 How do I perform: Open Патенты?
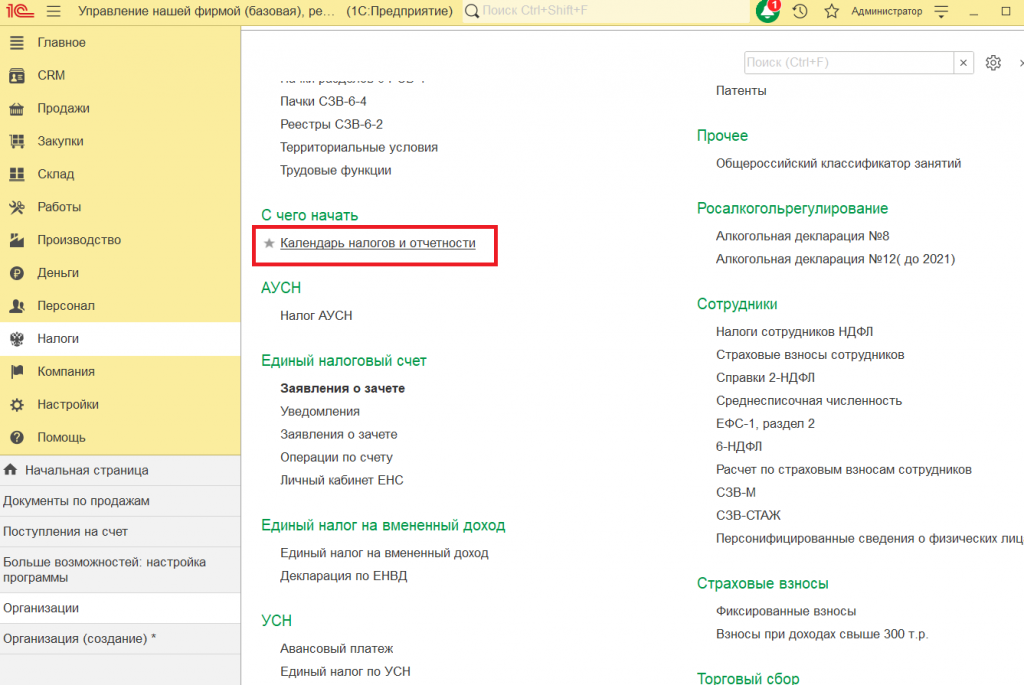pos(741,91)
